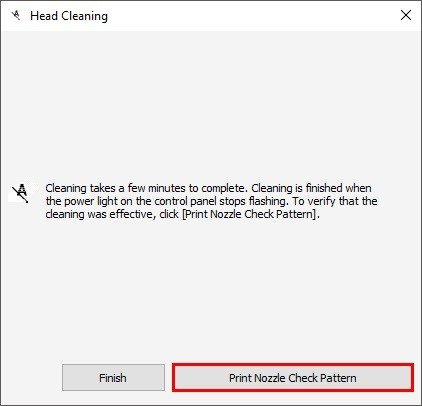Click the empty space left of Finish
The image size is (422, 406).
point(32,378)
